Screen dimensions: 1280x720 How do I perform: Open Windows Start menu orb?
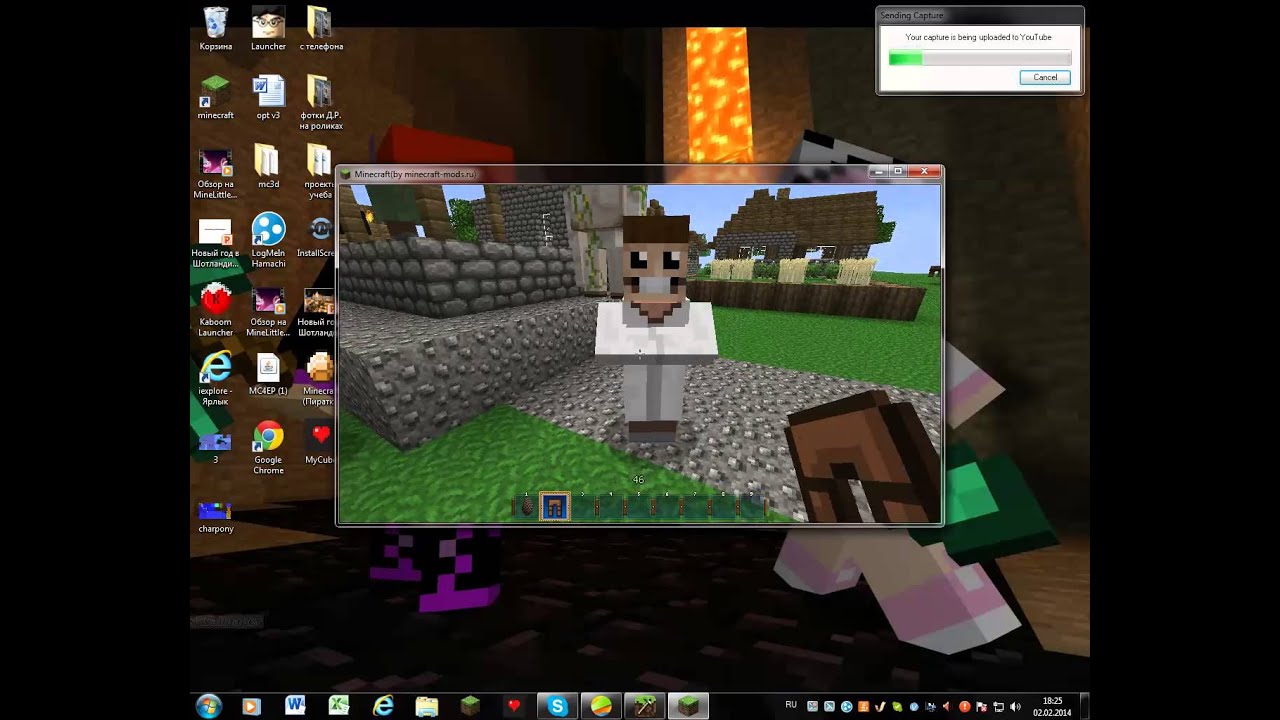pyautogui.click(x=209, y=706)
